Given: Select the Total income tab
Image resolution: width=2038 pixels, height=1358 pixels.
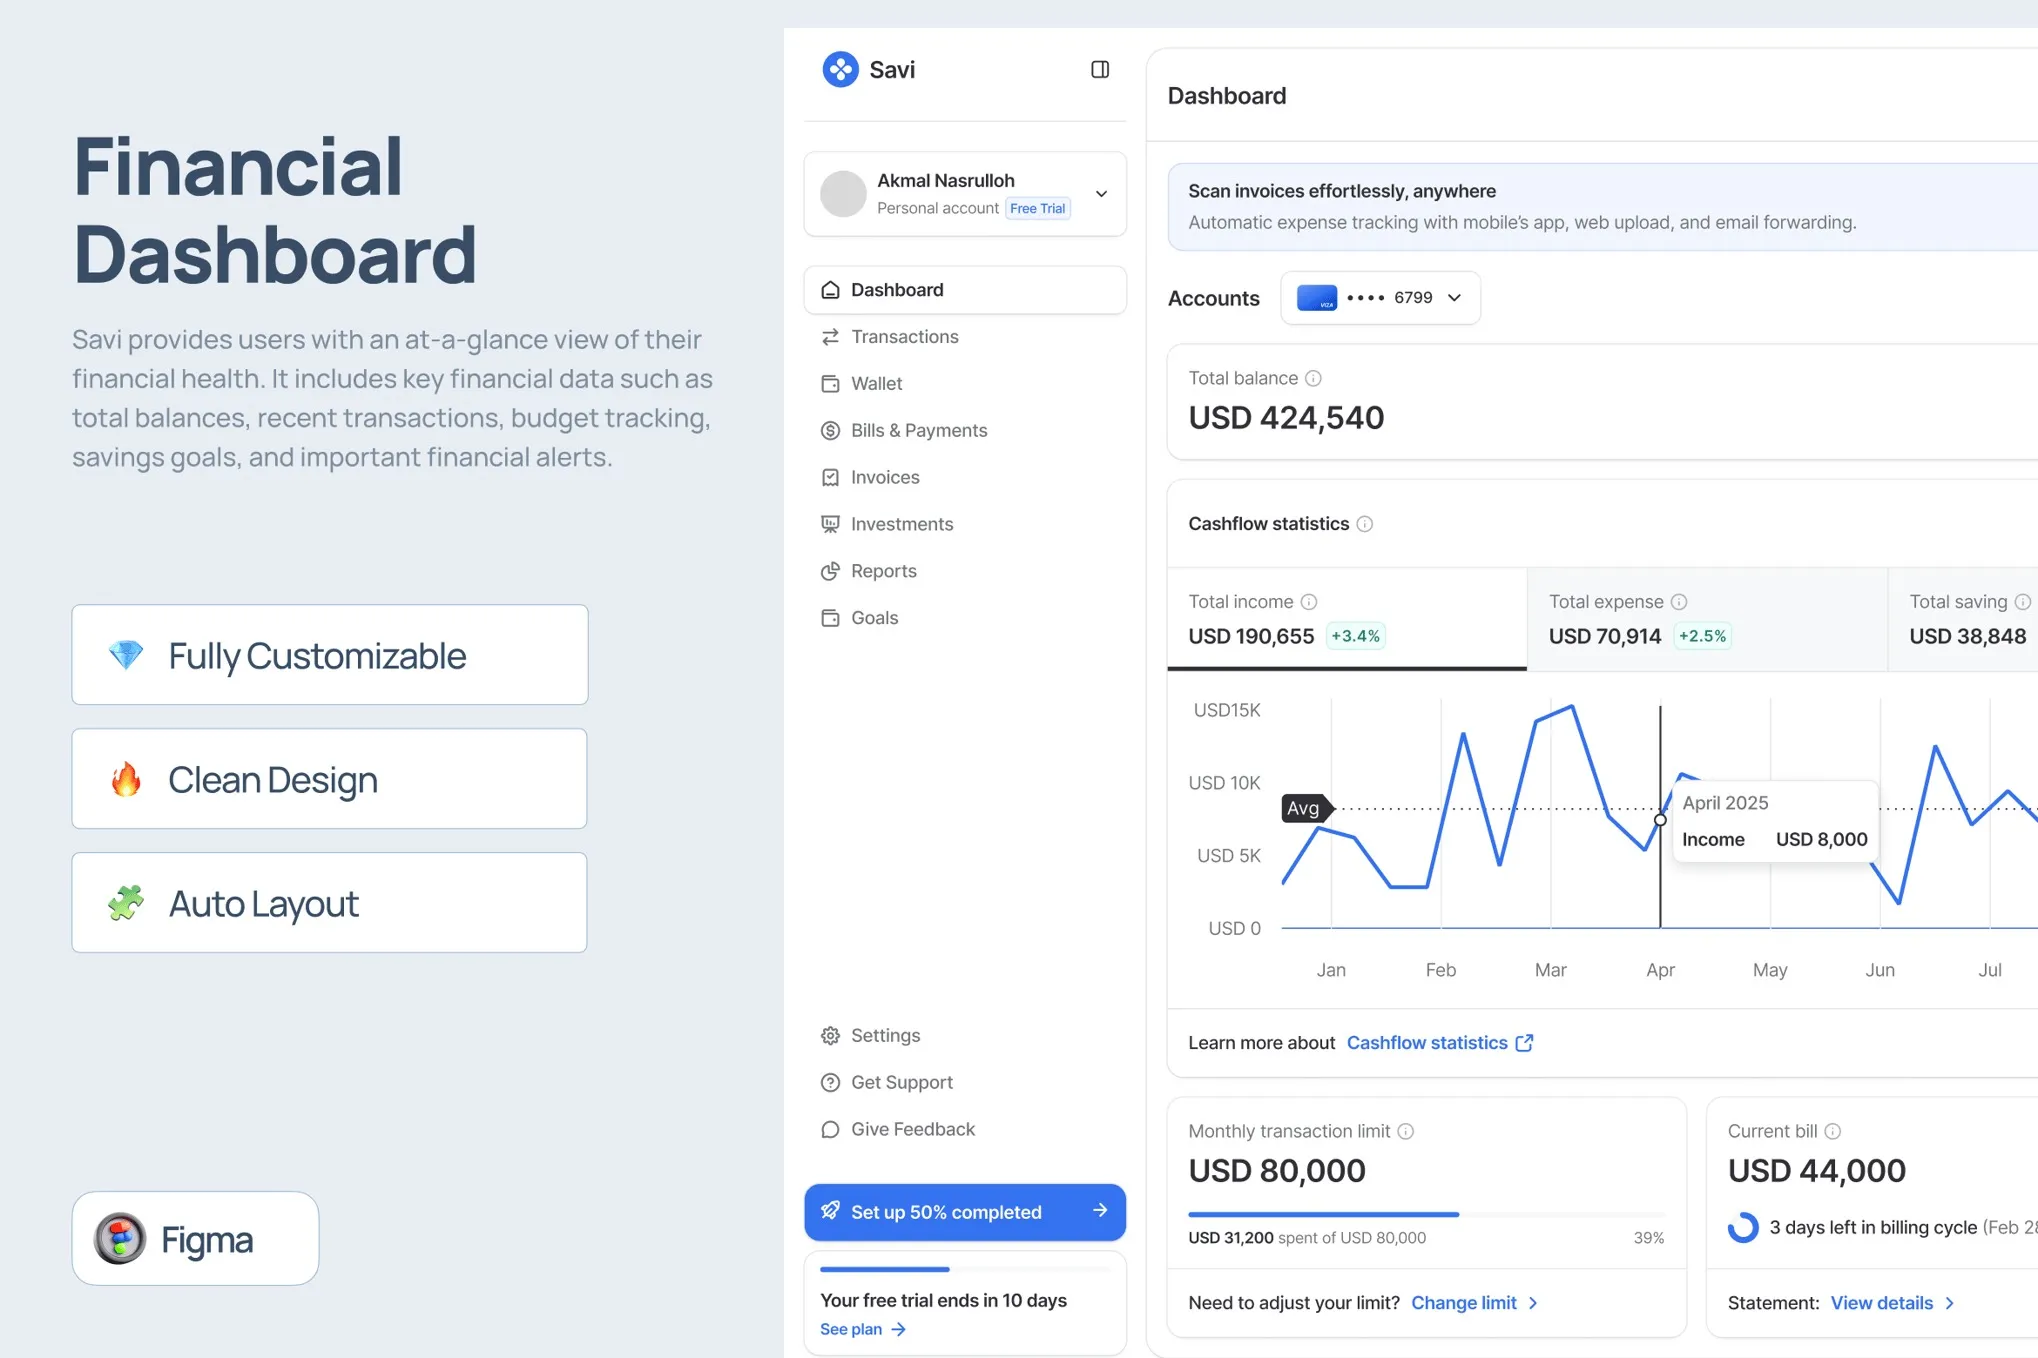Looking at the screenshot, I should 1347,619.
